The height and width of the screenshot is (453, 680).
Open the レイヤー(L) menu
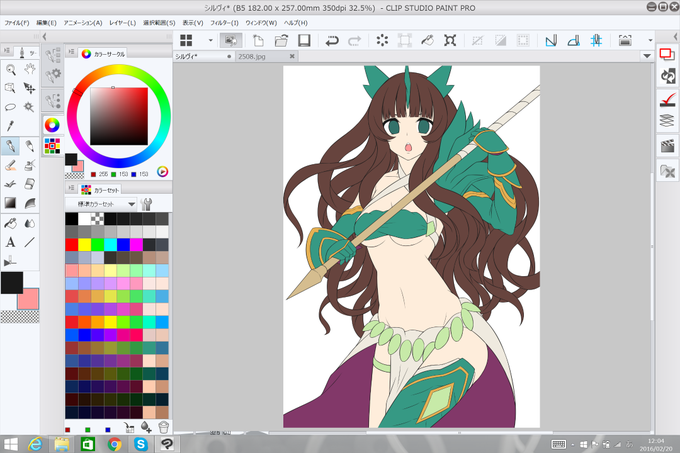122,23
